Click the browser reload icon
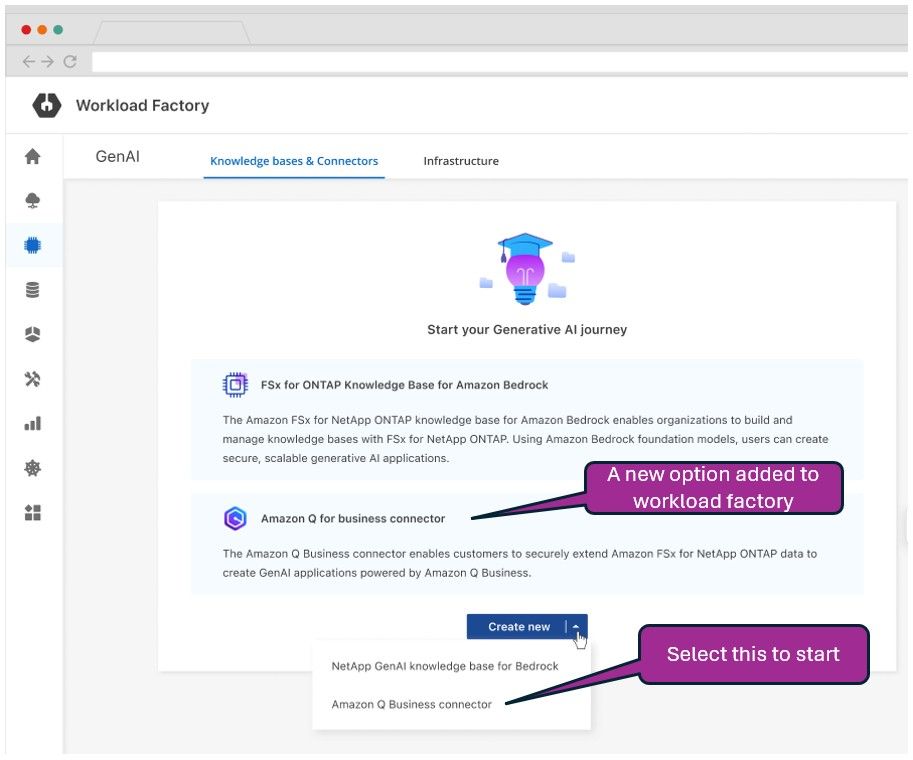 point(70,62)
